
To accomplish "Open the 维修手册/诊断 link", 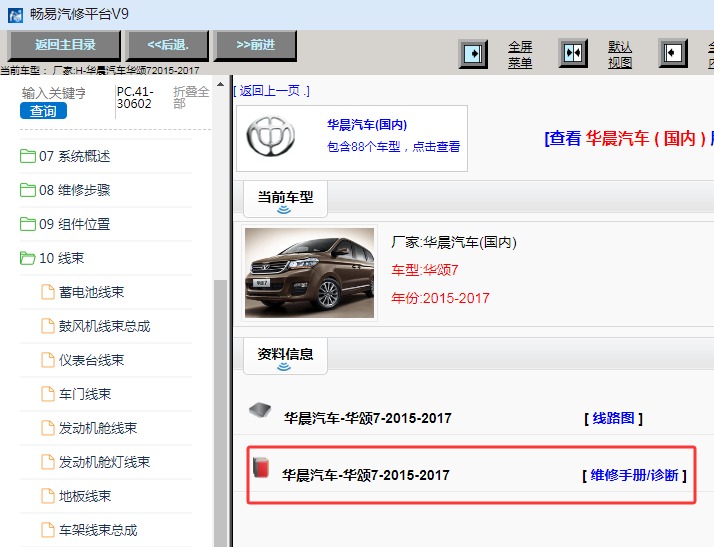I will pos(634,475).
